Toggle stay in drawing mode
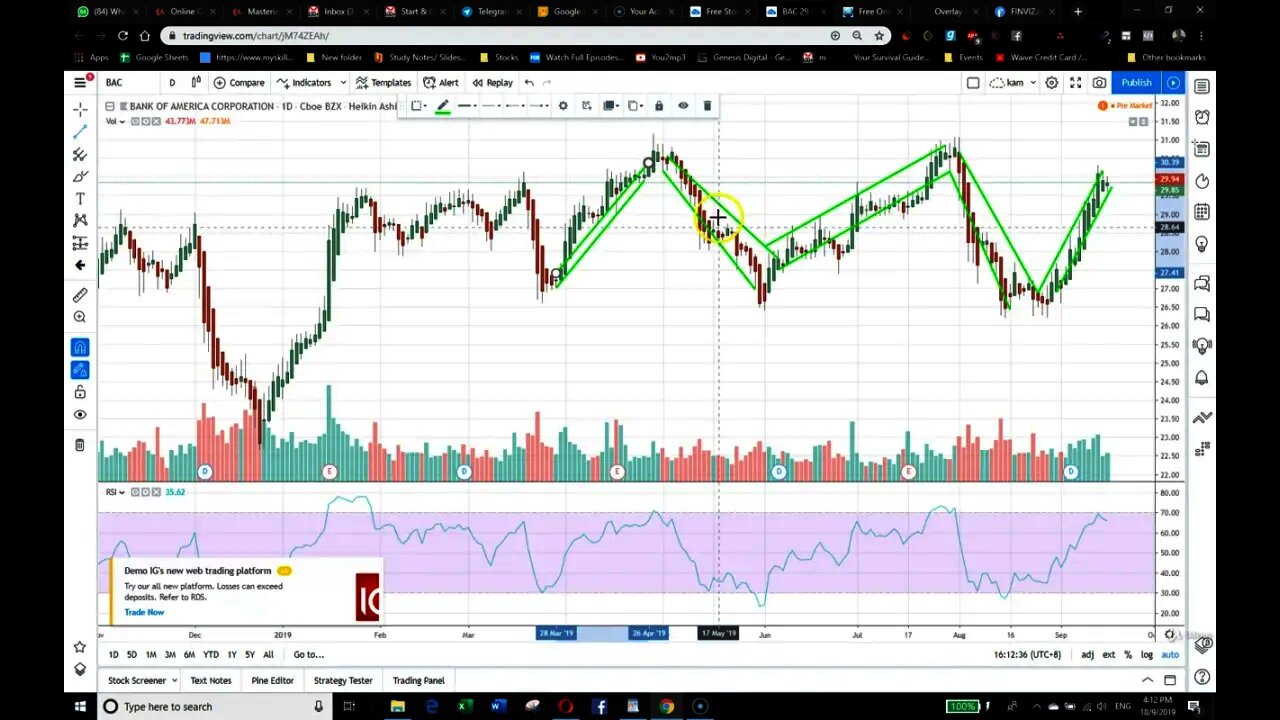 (x=80, y=370)
